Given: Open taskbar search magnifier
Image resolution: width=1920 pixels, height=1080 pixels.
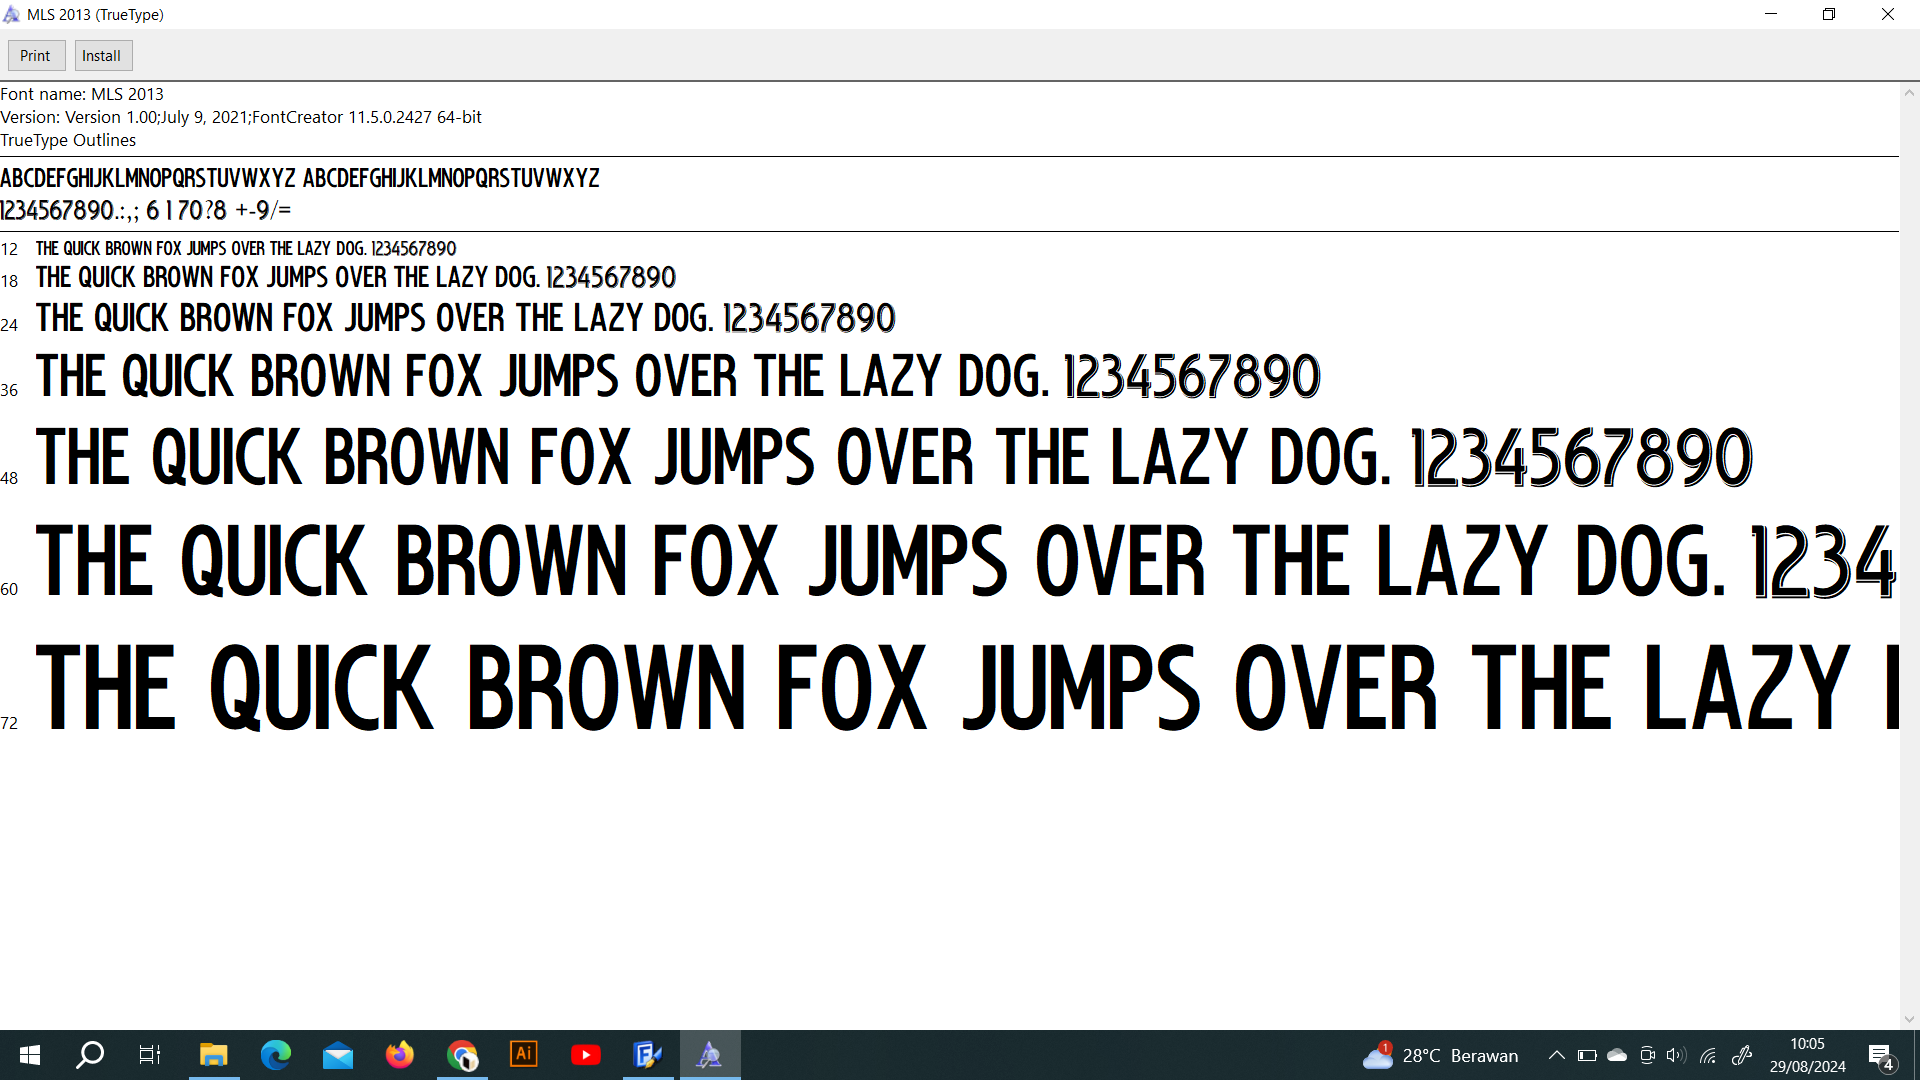Looking at the screenshot, I should click(x=90, y=1055).
